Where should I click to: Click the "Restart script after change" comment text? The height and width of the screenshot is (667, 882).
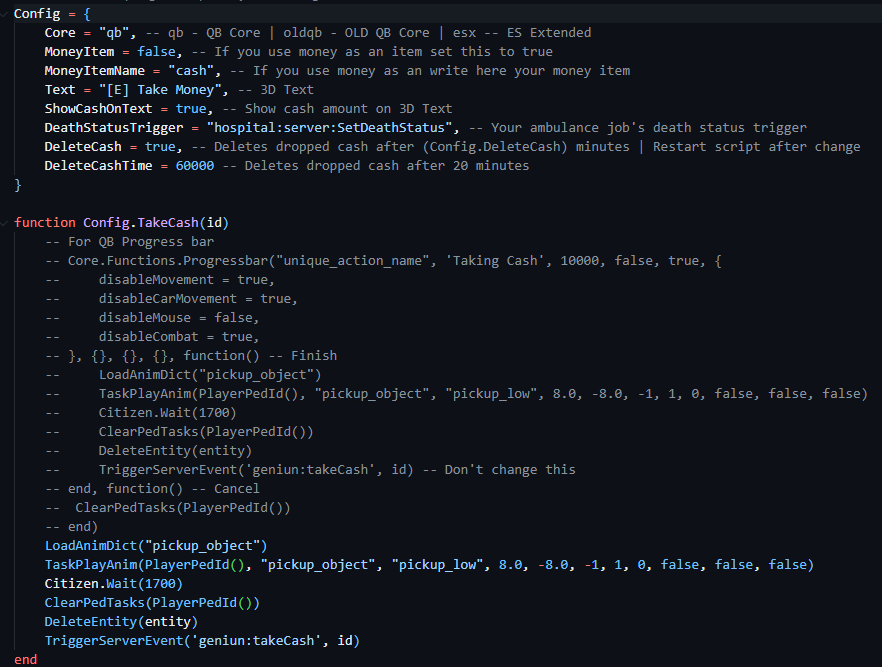757,147
